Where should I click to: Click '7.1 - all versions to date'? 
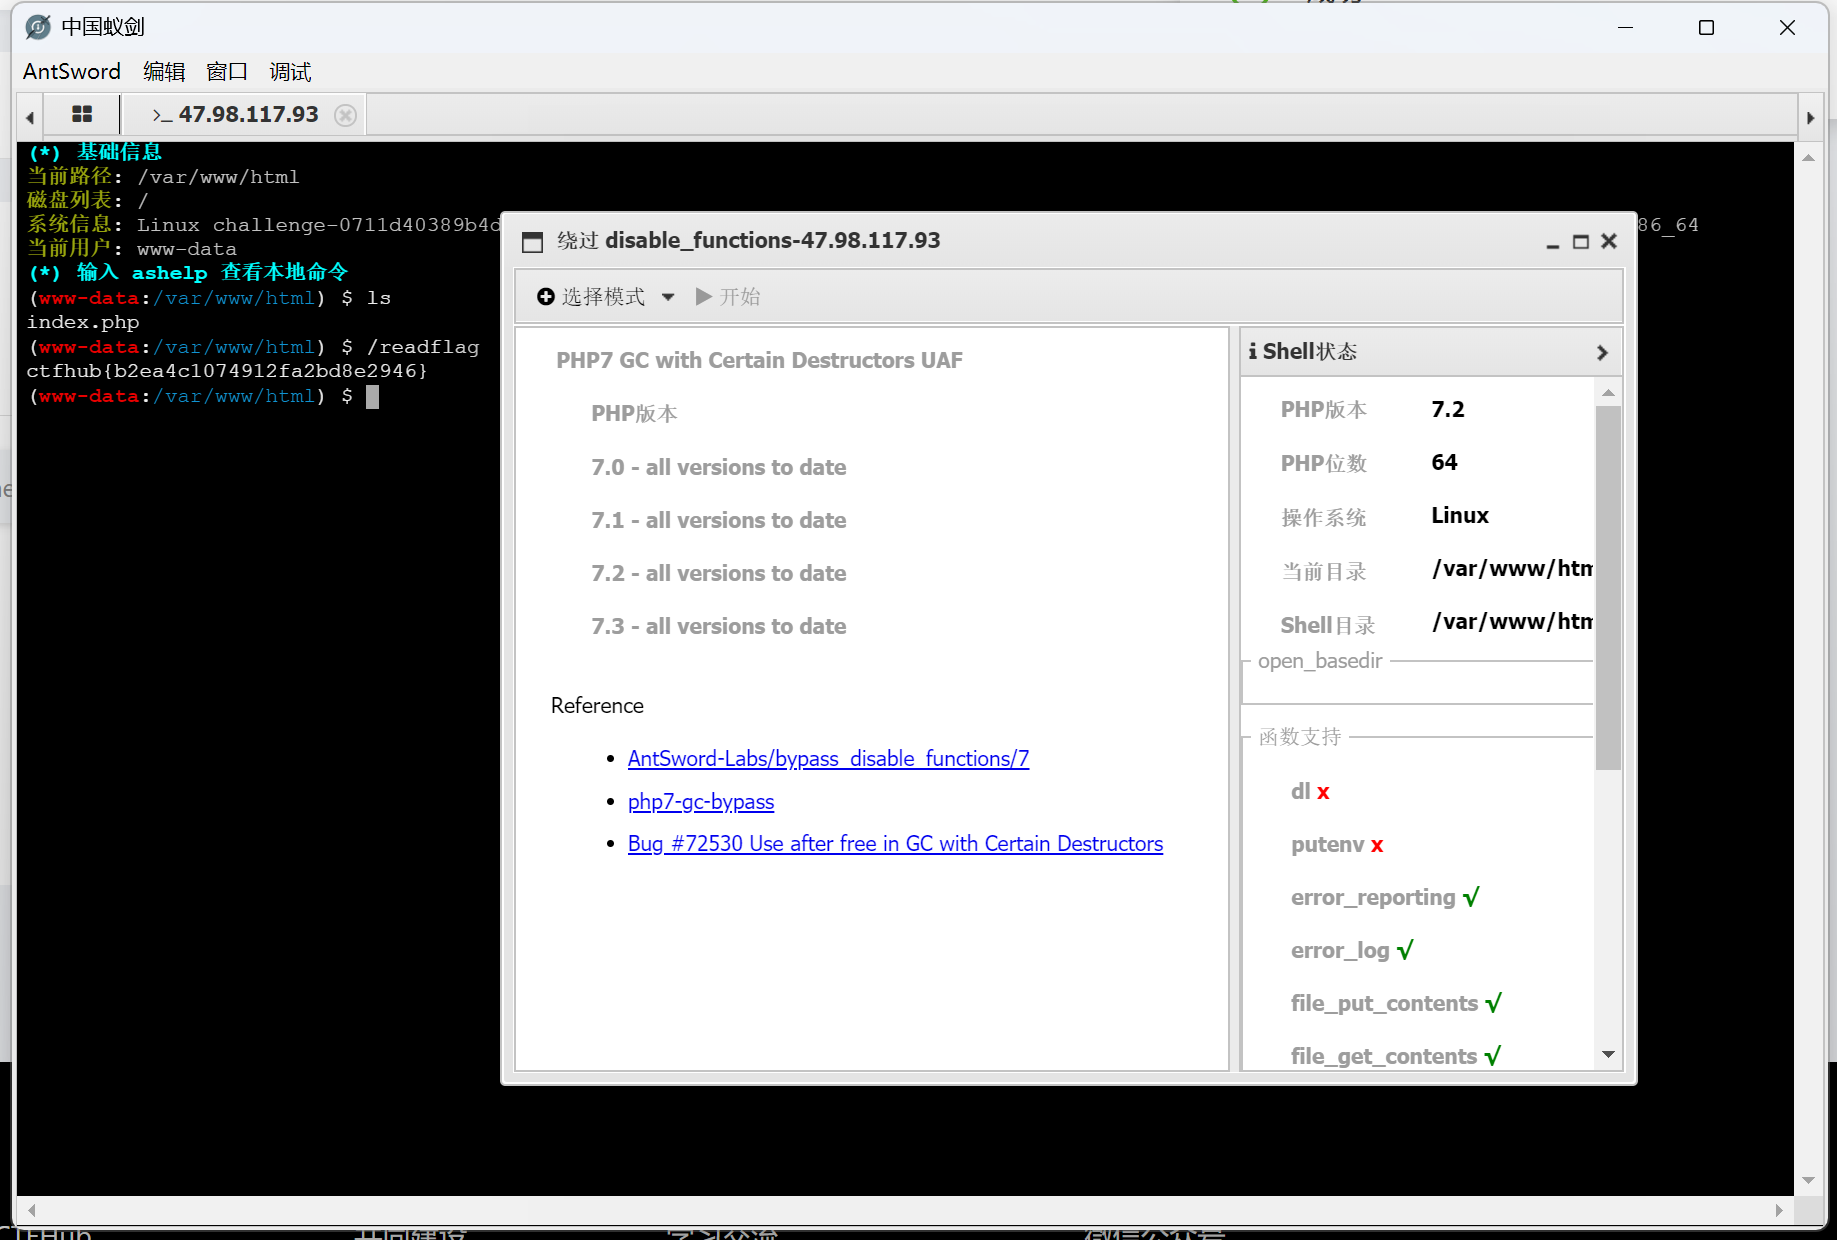coord(718,520)
